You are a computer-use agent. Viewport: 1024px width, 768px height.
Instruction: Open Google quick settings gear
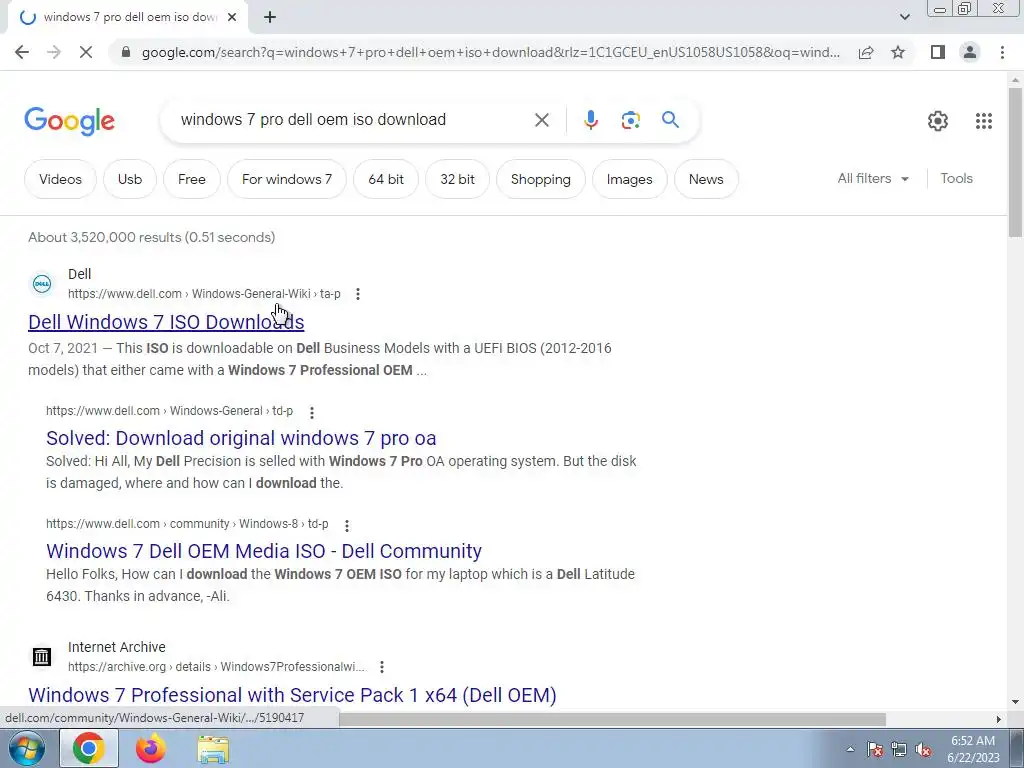(x=938, y=121)
